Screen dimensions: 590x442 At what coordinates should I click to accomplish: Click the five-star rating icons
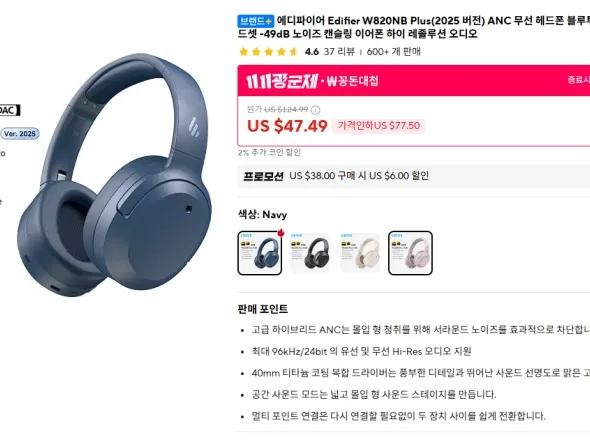coord(268,52)
